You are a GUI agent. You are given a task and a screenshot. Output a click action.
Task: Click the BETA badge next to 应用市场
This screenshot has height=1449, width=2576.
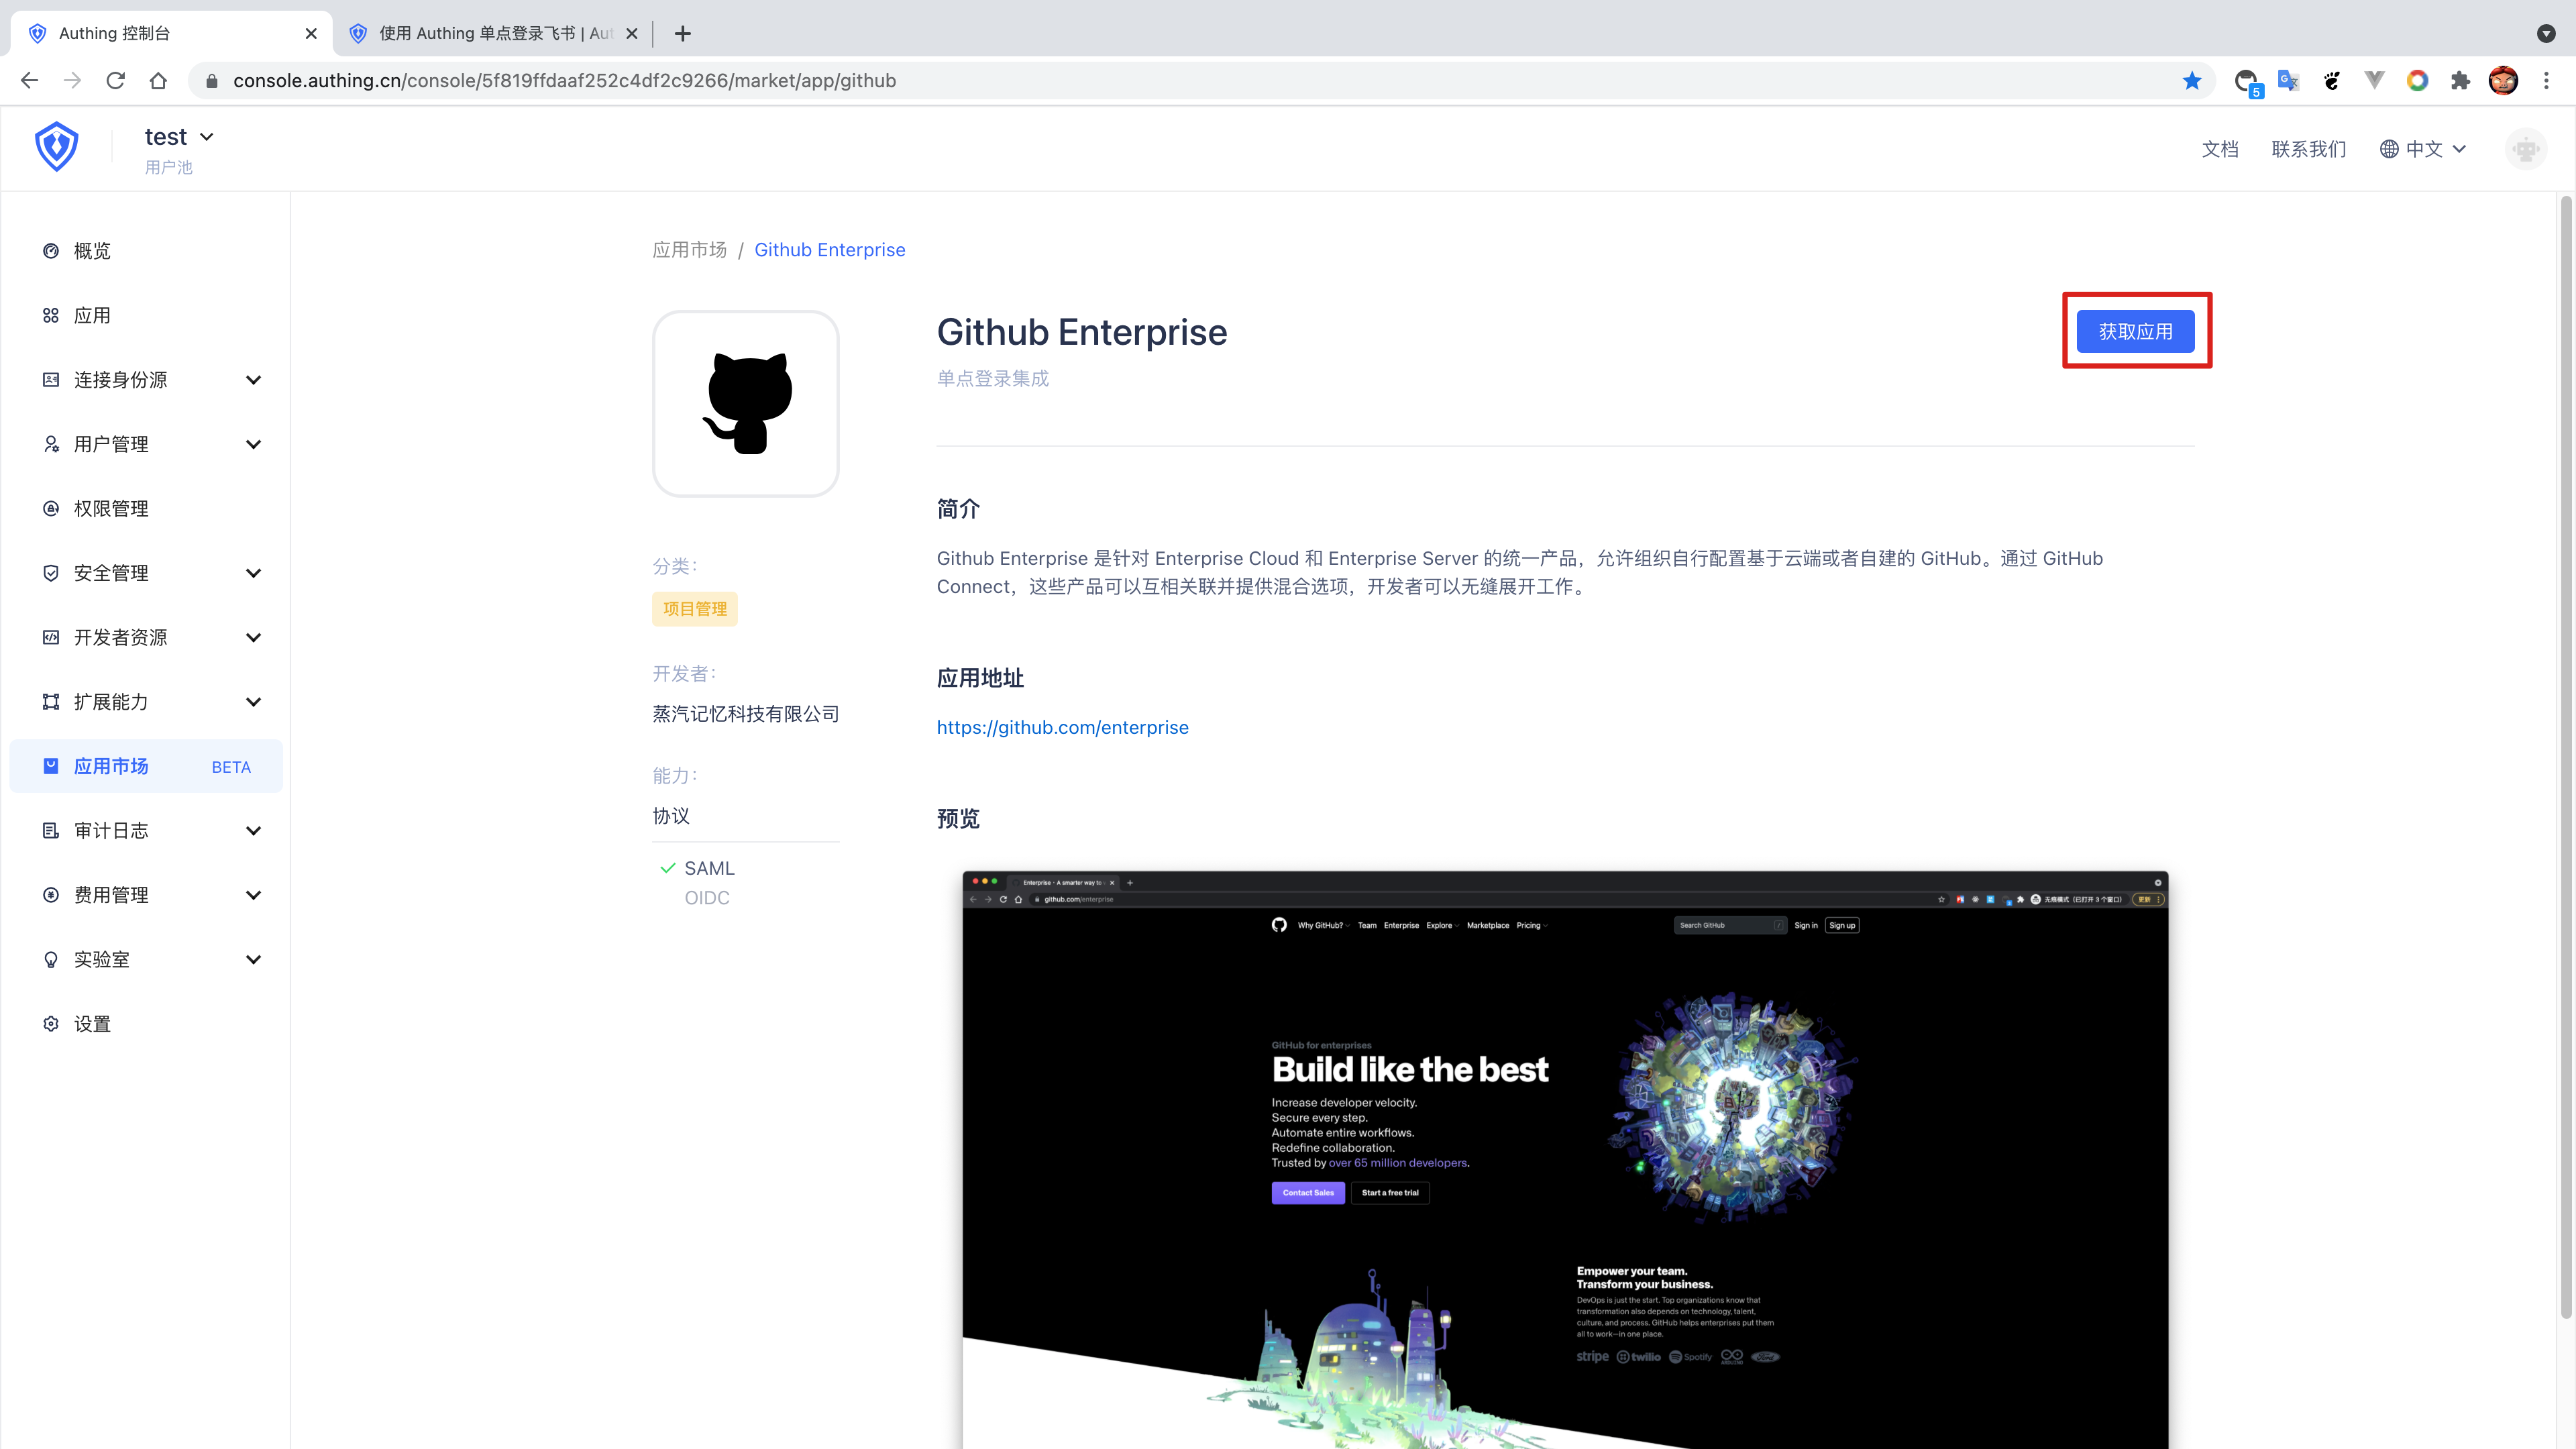point(231,767)
